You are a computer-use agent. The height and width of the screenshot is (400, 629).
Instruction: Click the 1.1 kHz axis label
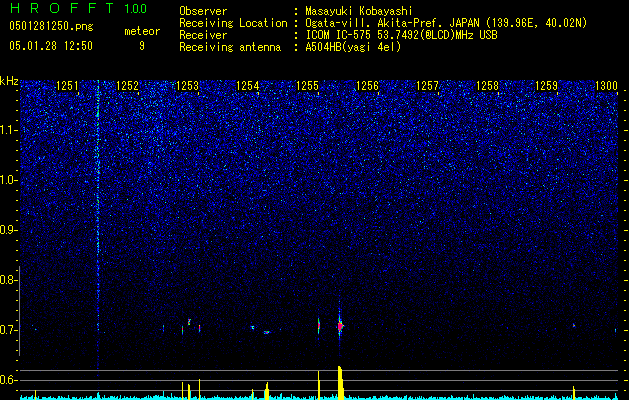pyautogui.click(x=8, y=130)
